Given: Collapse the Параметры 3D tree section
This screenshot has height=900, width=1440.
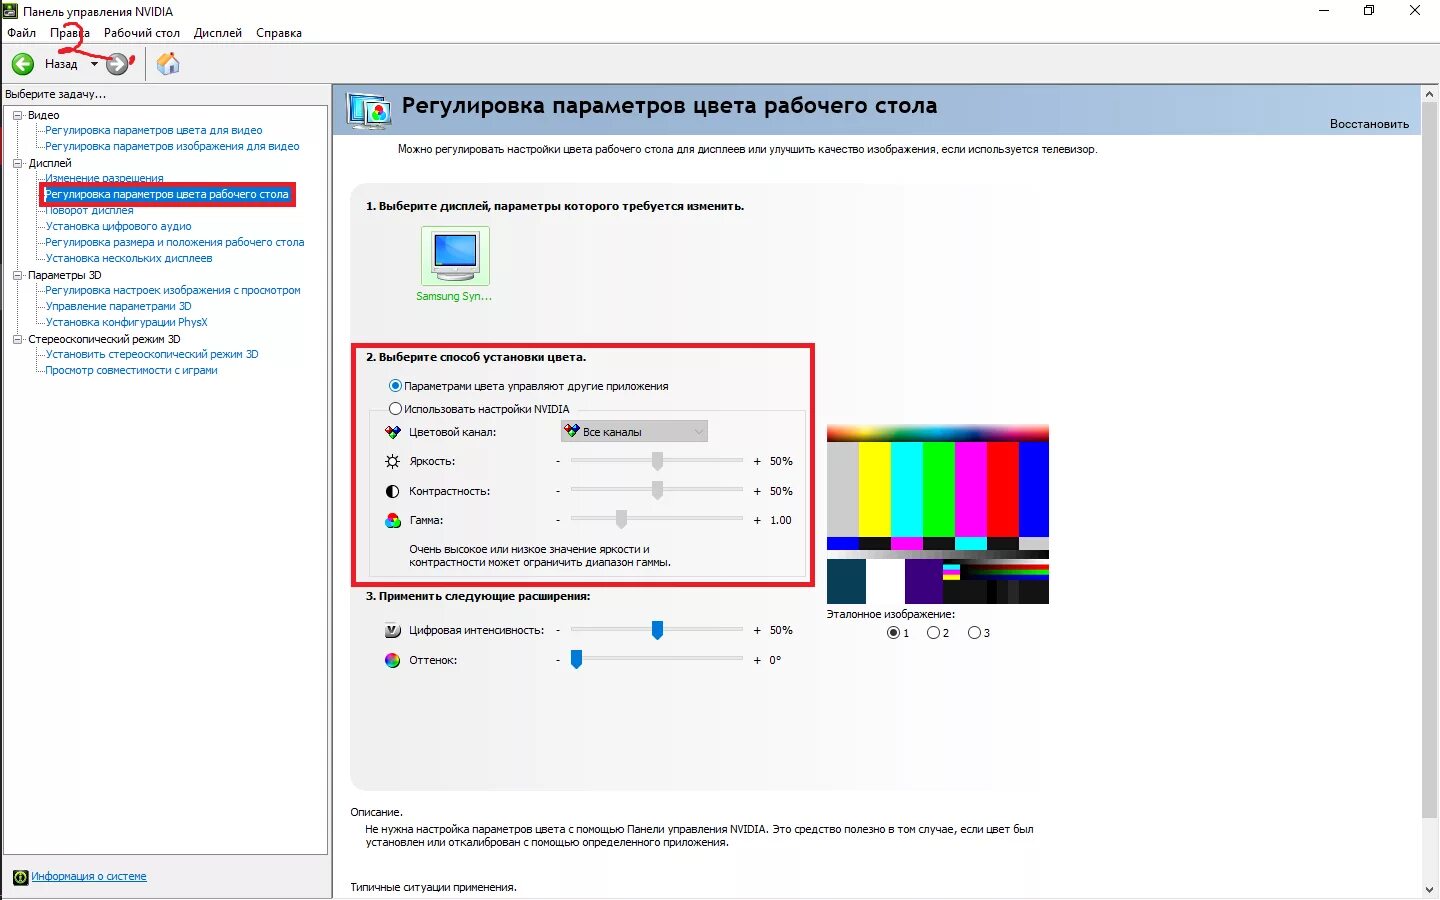Looking at the screenshot, I should pos(17,275).
